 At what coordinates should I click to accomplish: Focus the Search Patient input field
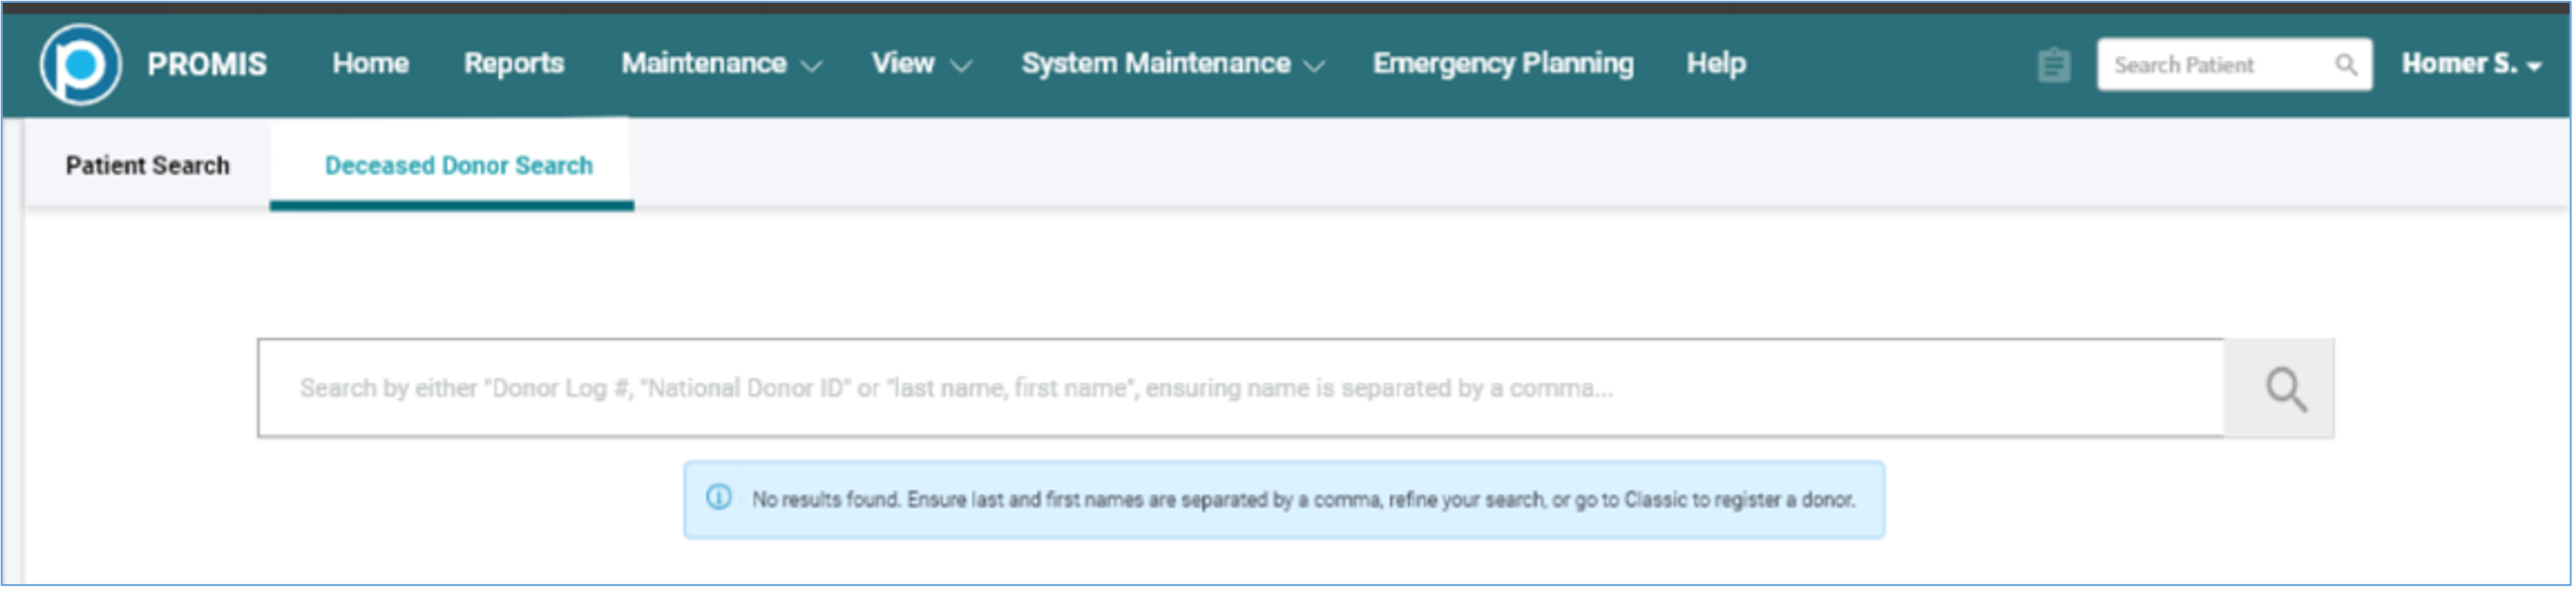[x=2215, y=65]
